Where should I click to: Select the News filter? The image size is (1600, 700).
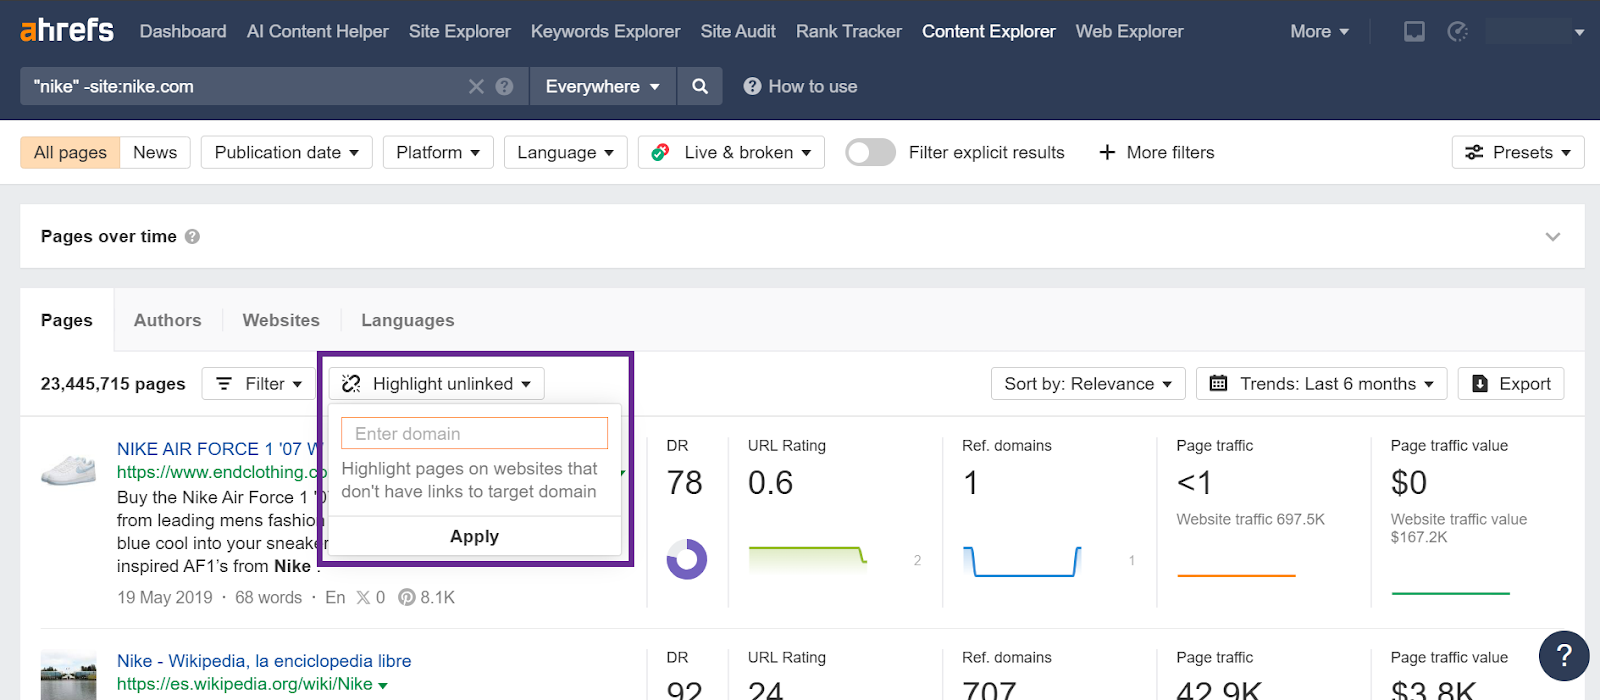coord(155,152)
